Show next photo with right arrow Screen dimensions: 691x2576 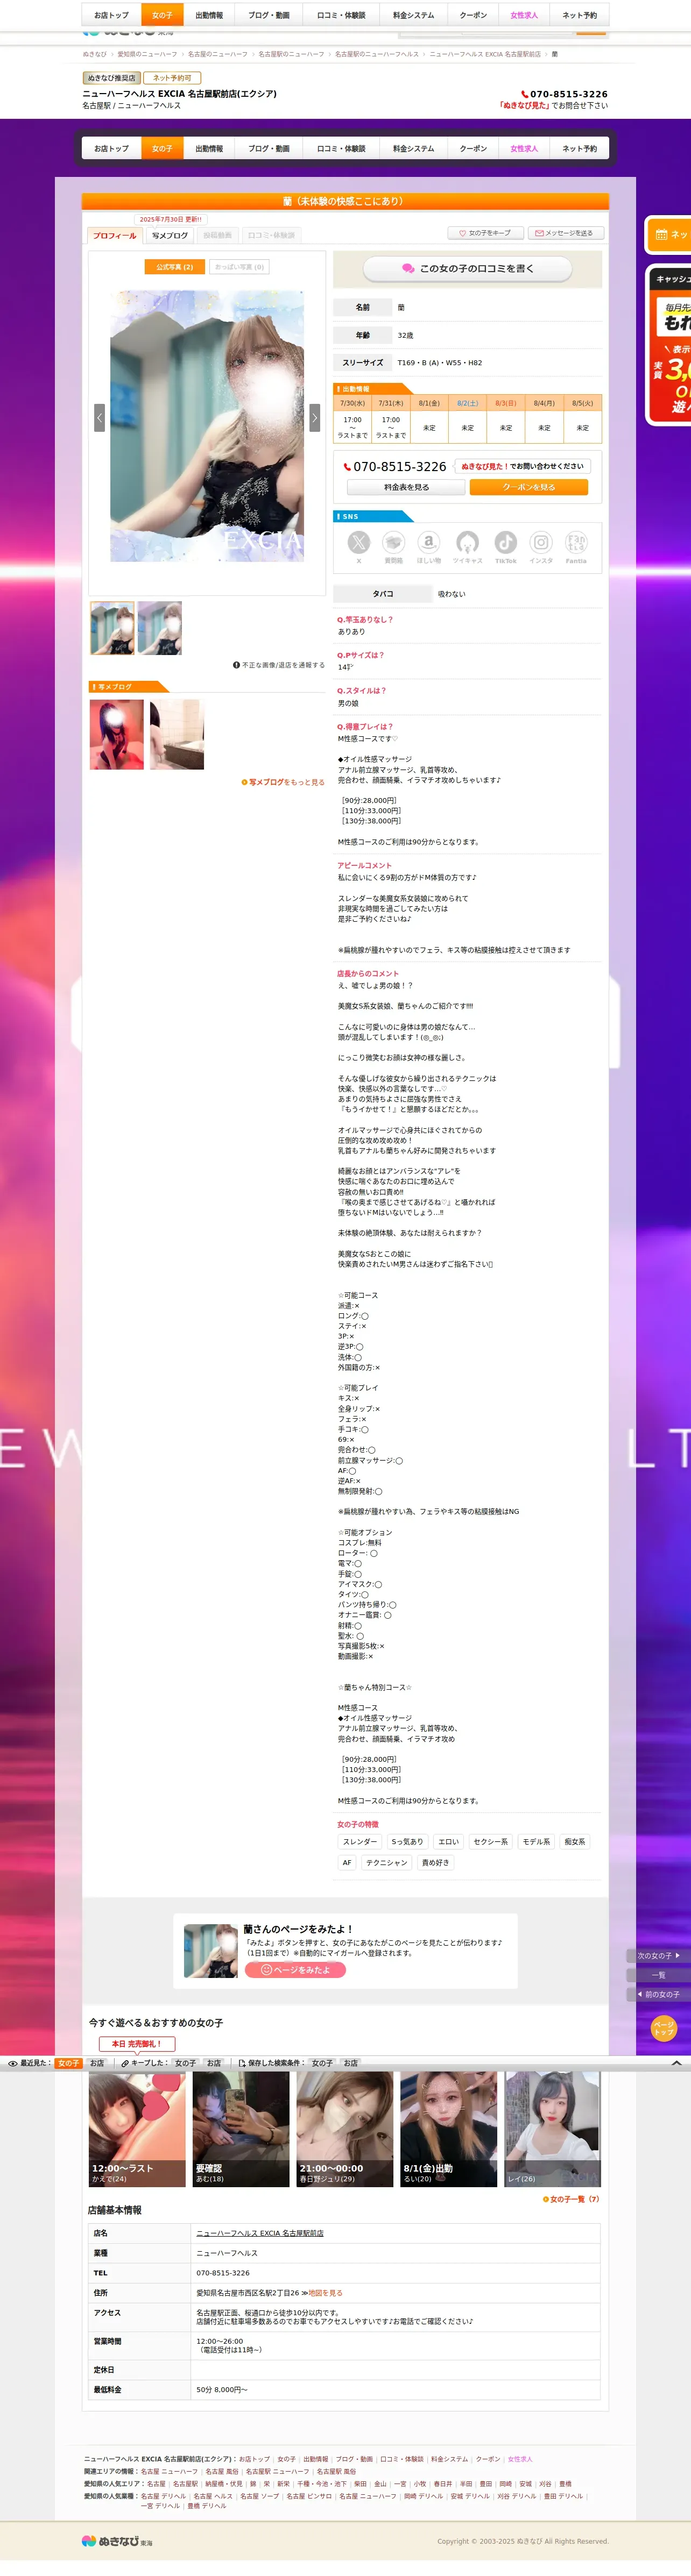[314, 417]
